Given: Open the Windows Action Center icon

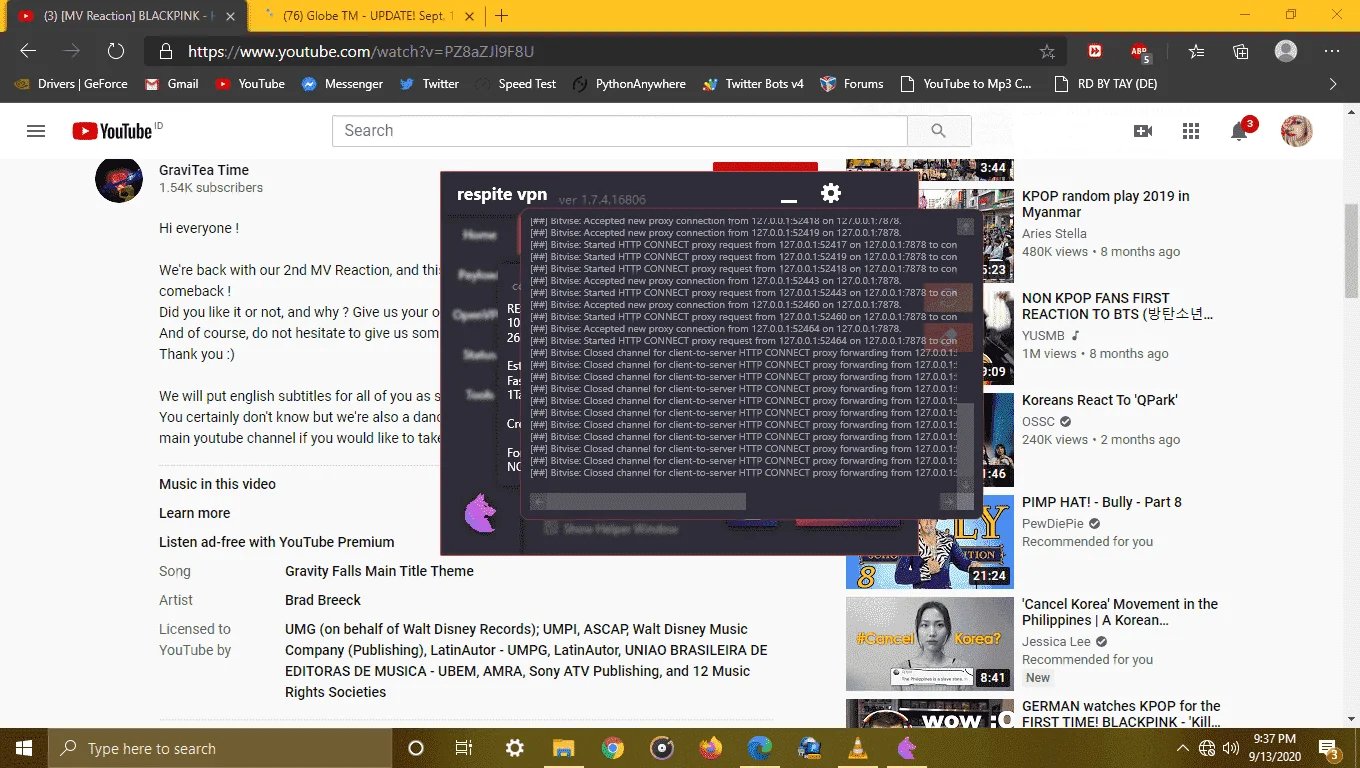Looking at the screenshot, I should pyautogui.click(x=1329, y=748).
